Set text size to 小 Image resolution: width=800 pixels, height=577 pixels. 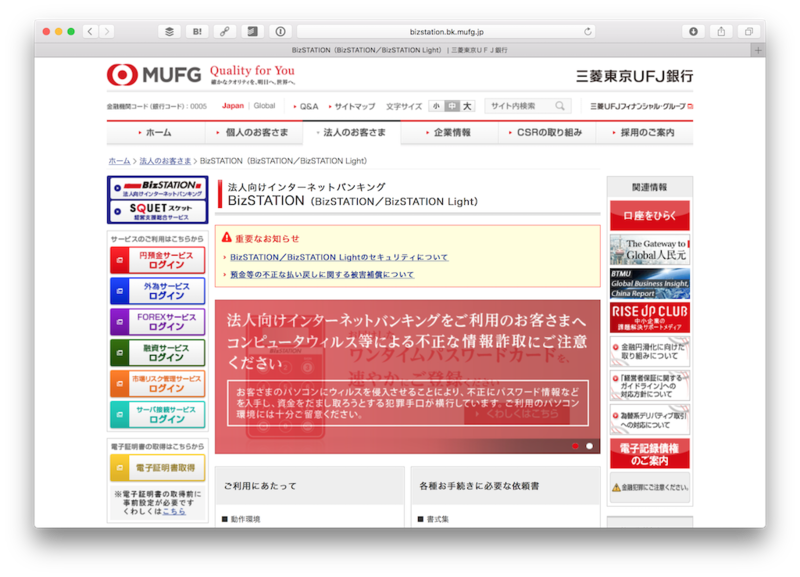[436, 106]
